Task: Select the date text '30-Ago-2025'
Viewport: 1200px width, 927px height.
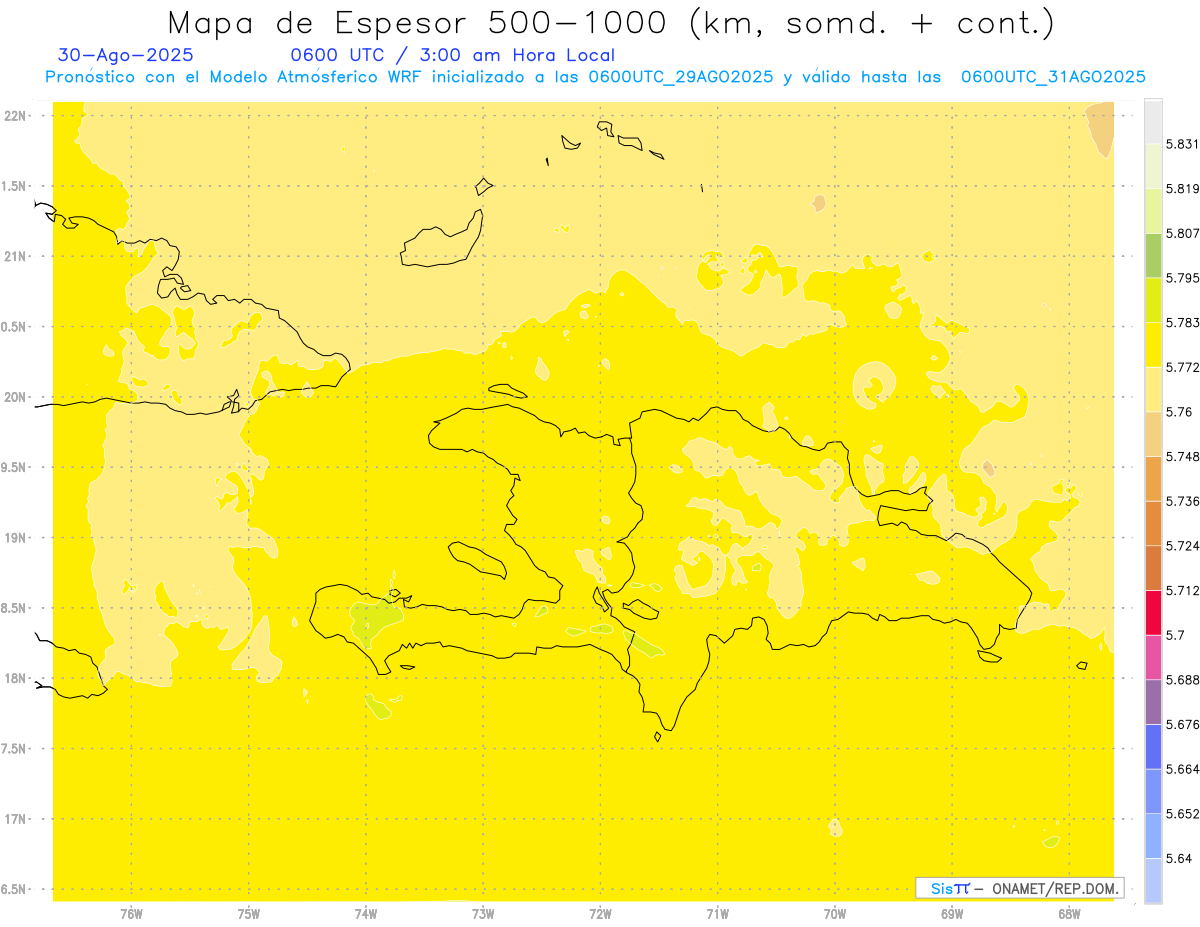Action: [x=126, y=55]
